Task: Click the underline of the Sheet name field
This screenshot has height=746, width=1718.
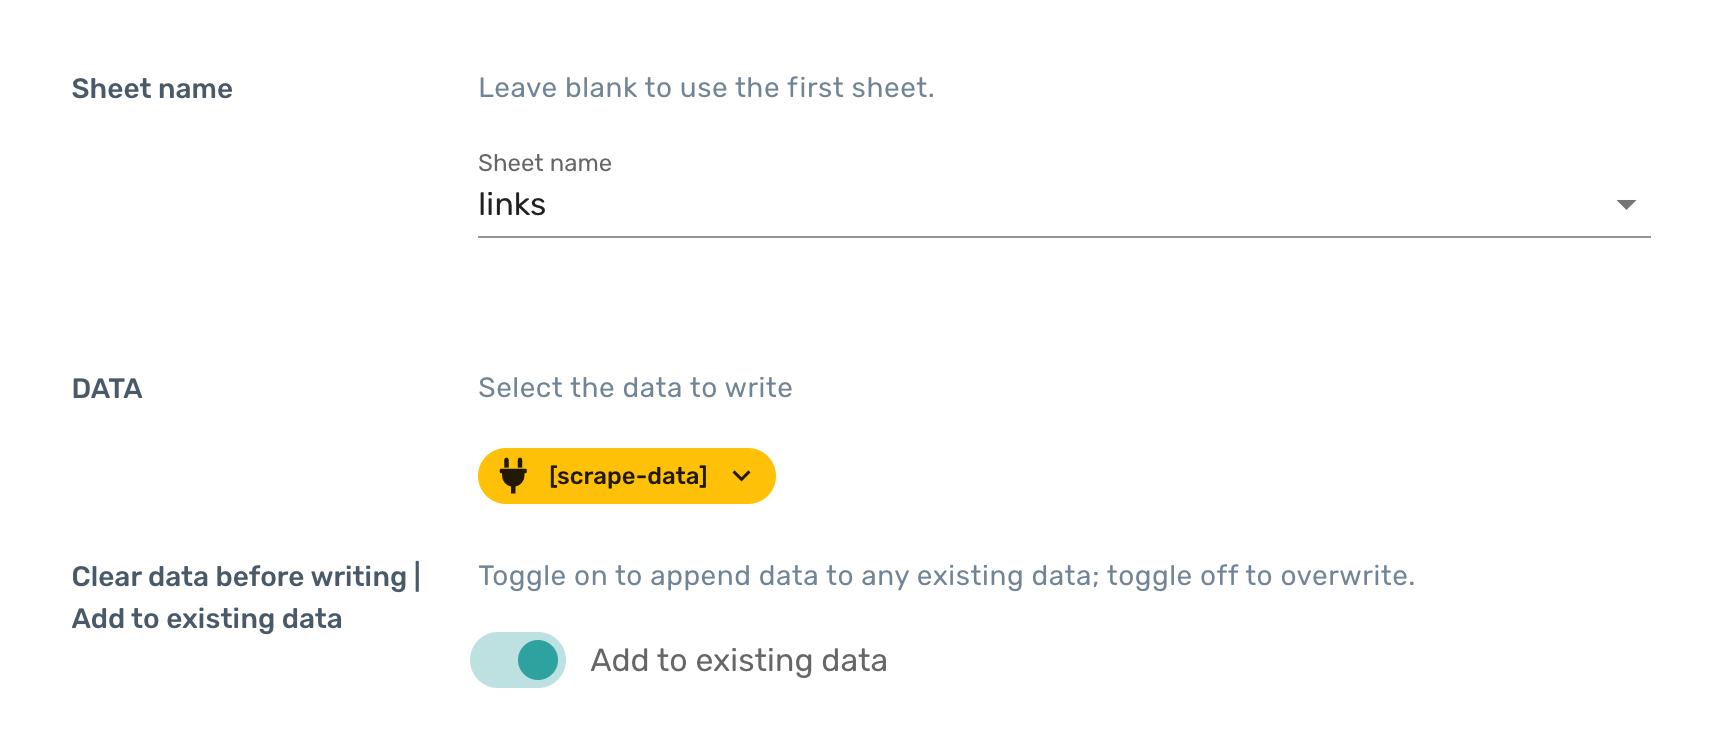Action: click(x=1064, y=237)
